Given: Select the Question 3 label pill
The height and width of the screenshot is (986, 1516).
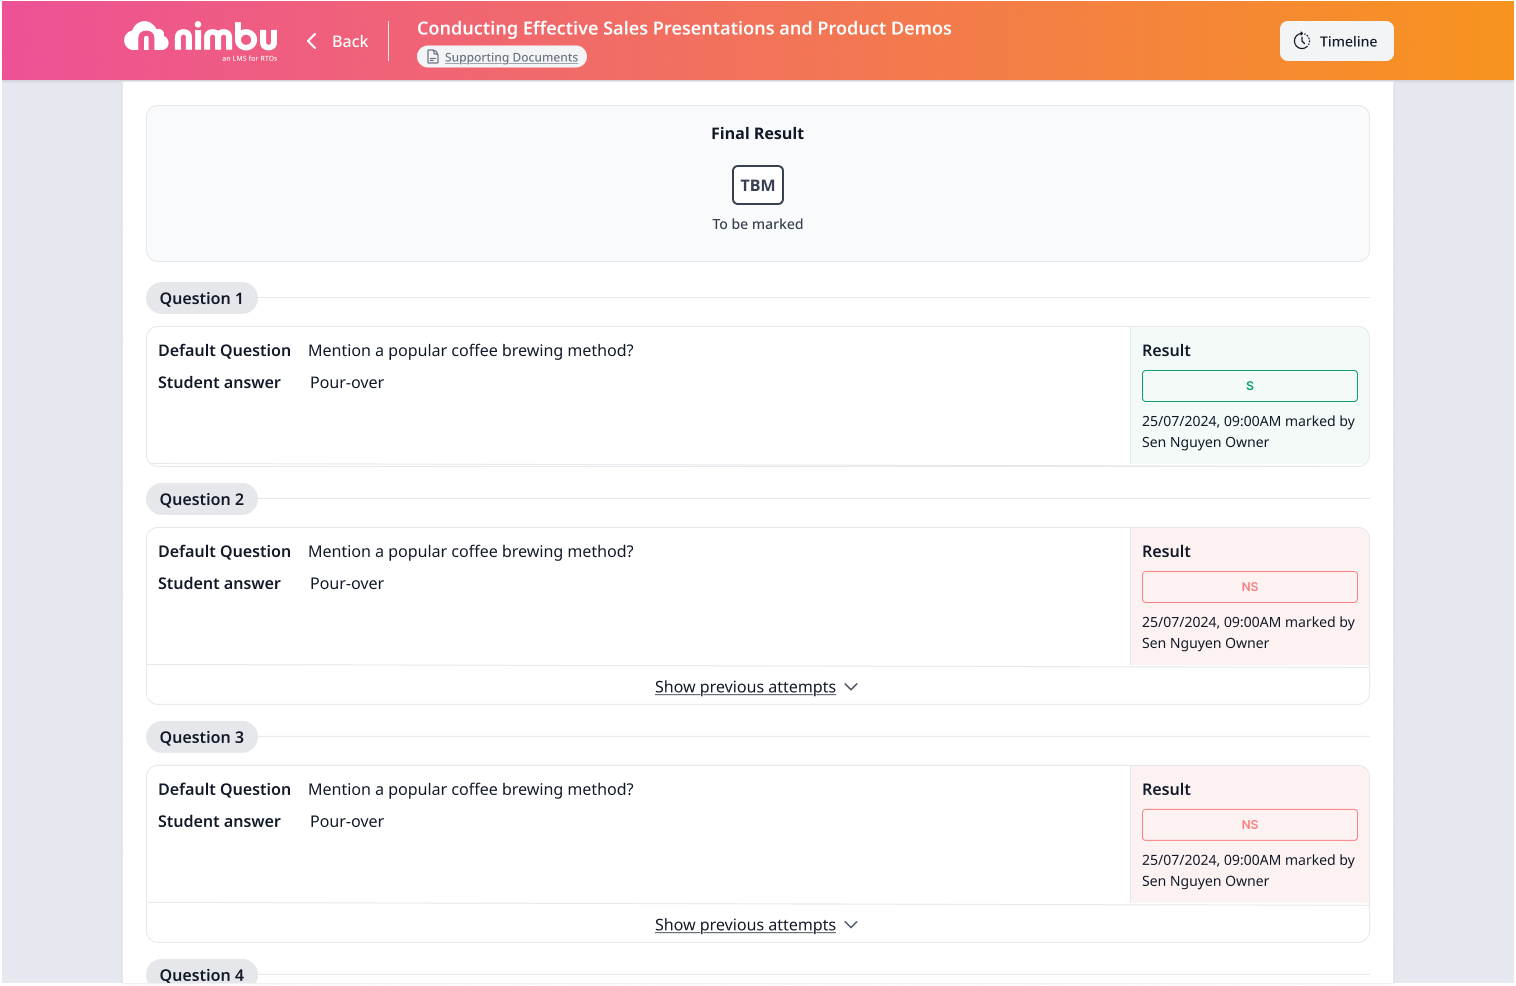Looking at the screenshot, I should (x=202, y=737).
